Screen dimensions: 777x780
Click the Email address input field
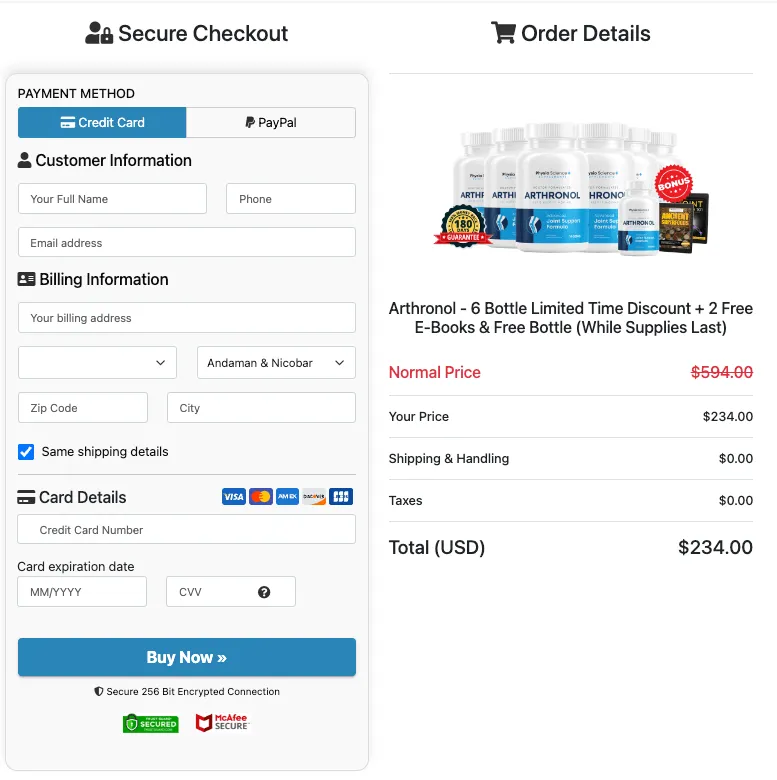[187, 243]
